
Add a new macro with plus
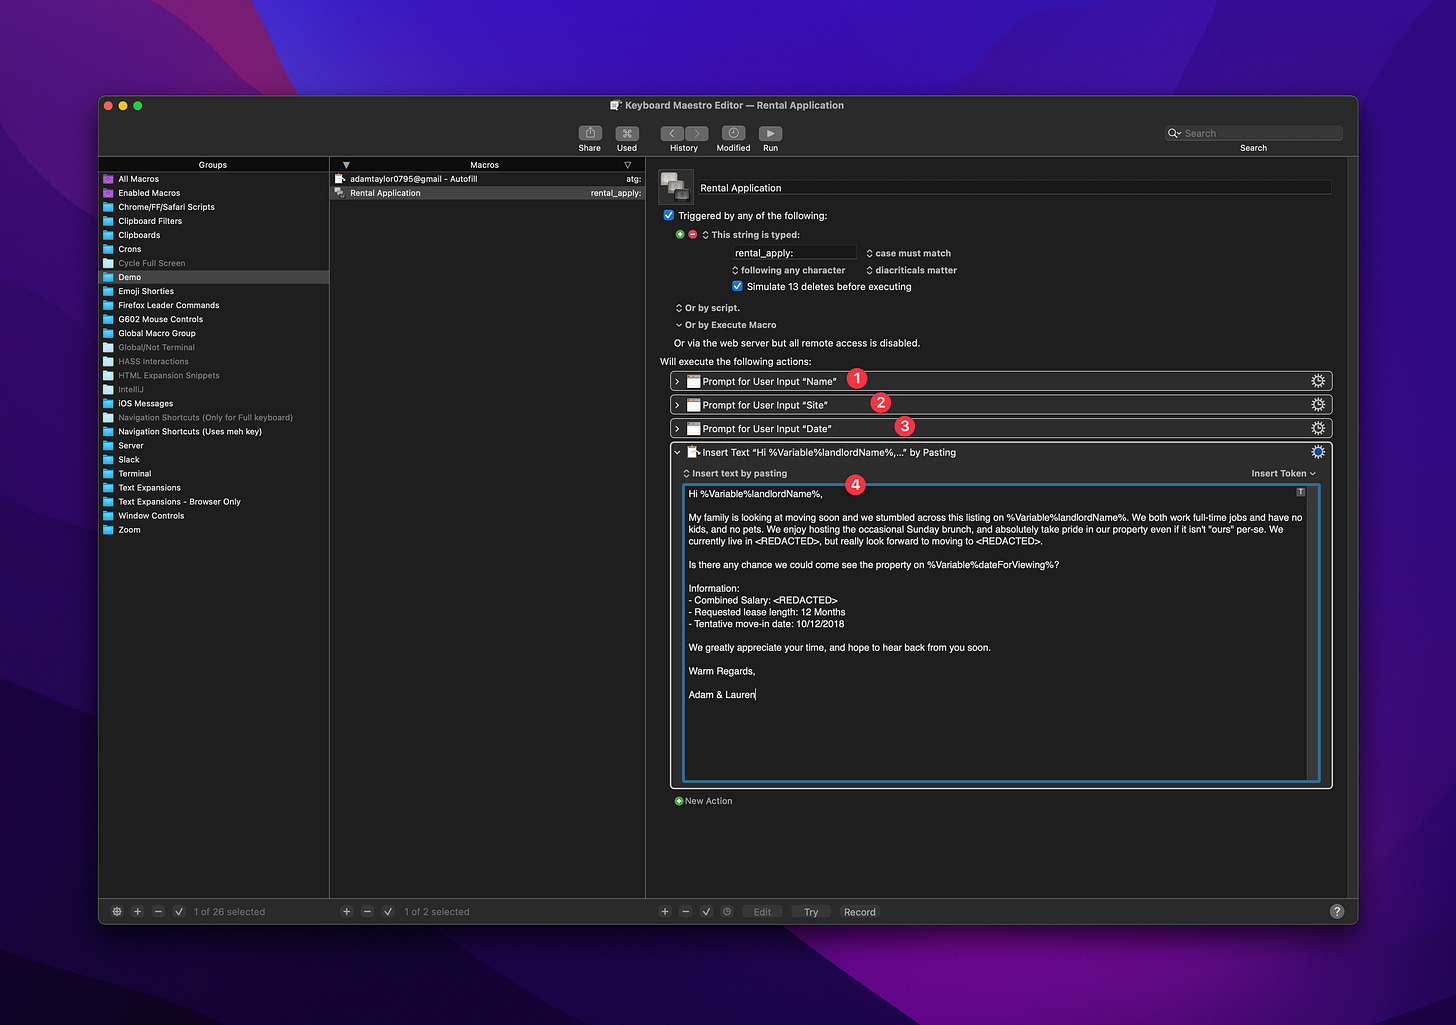tap(347, 912)
